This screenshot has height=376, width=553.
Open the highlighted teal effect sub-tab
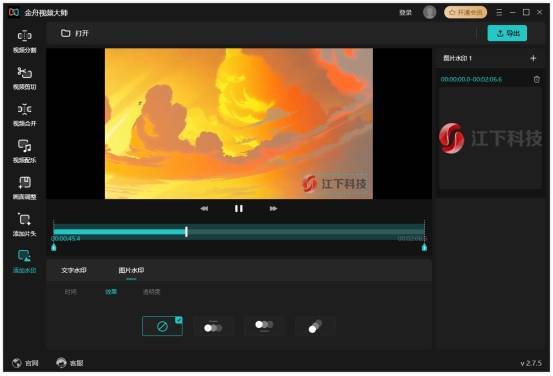111,292
